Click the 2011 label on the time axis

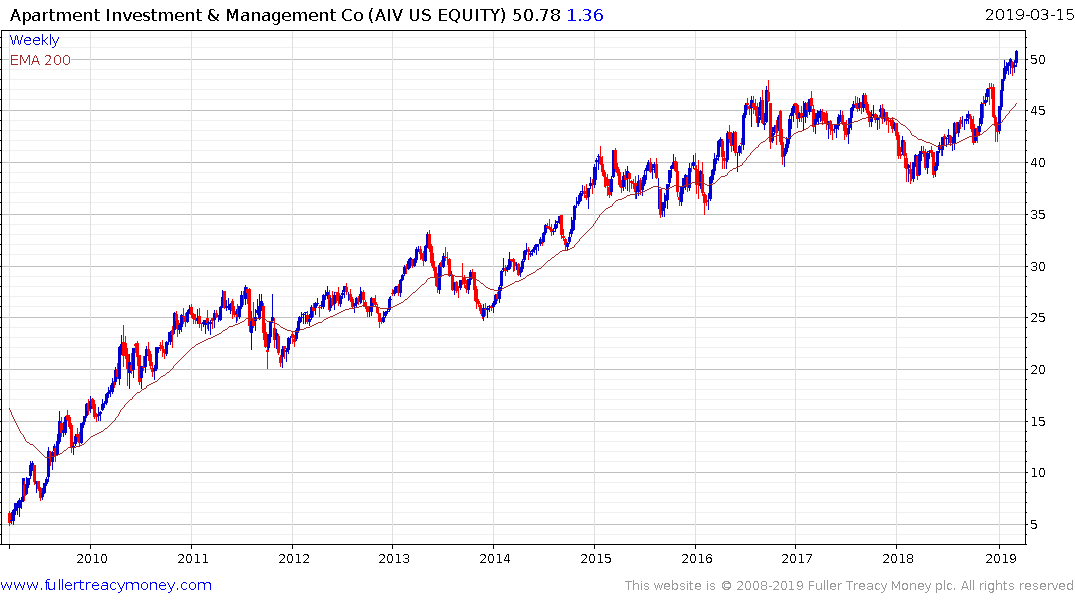[193, 558]
